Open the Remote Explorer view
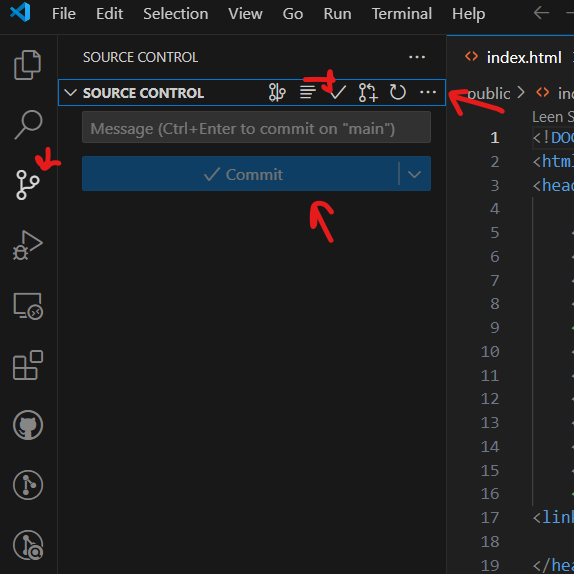The height and width of the screenshot is (574, 574). (28, 306)
